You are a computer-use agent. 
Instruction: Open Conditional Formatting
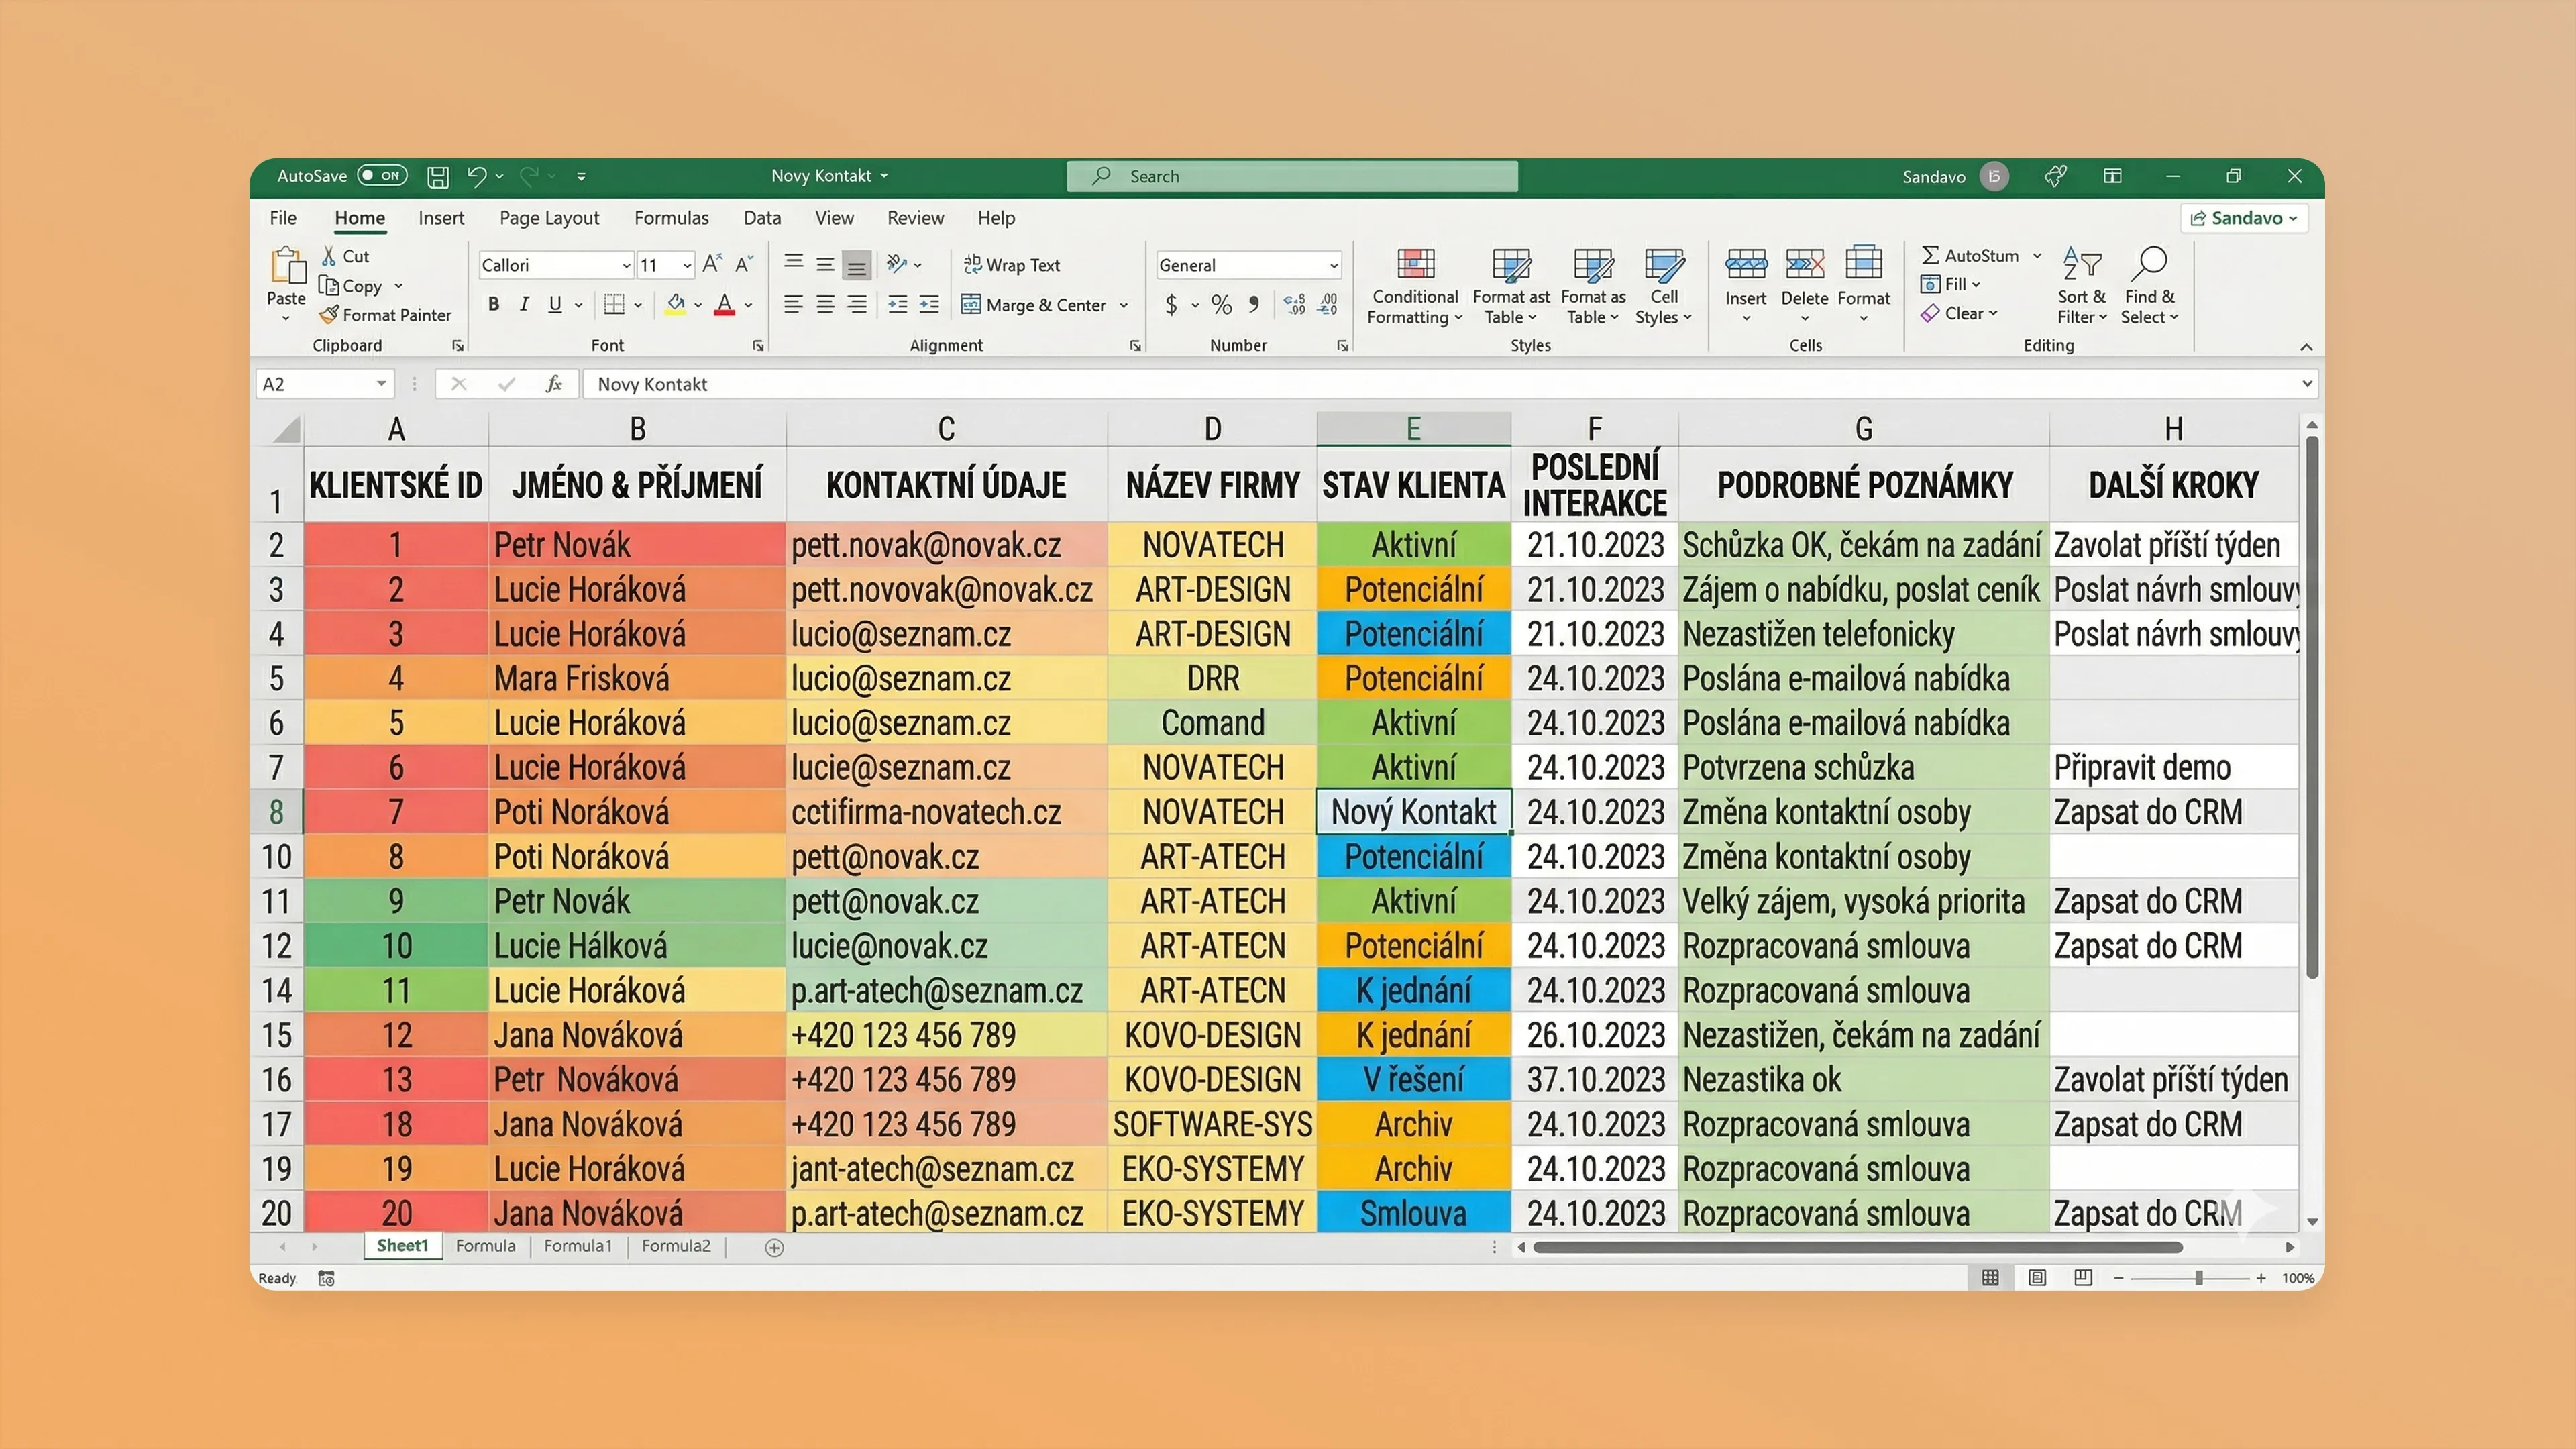[1415, 286]
